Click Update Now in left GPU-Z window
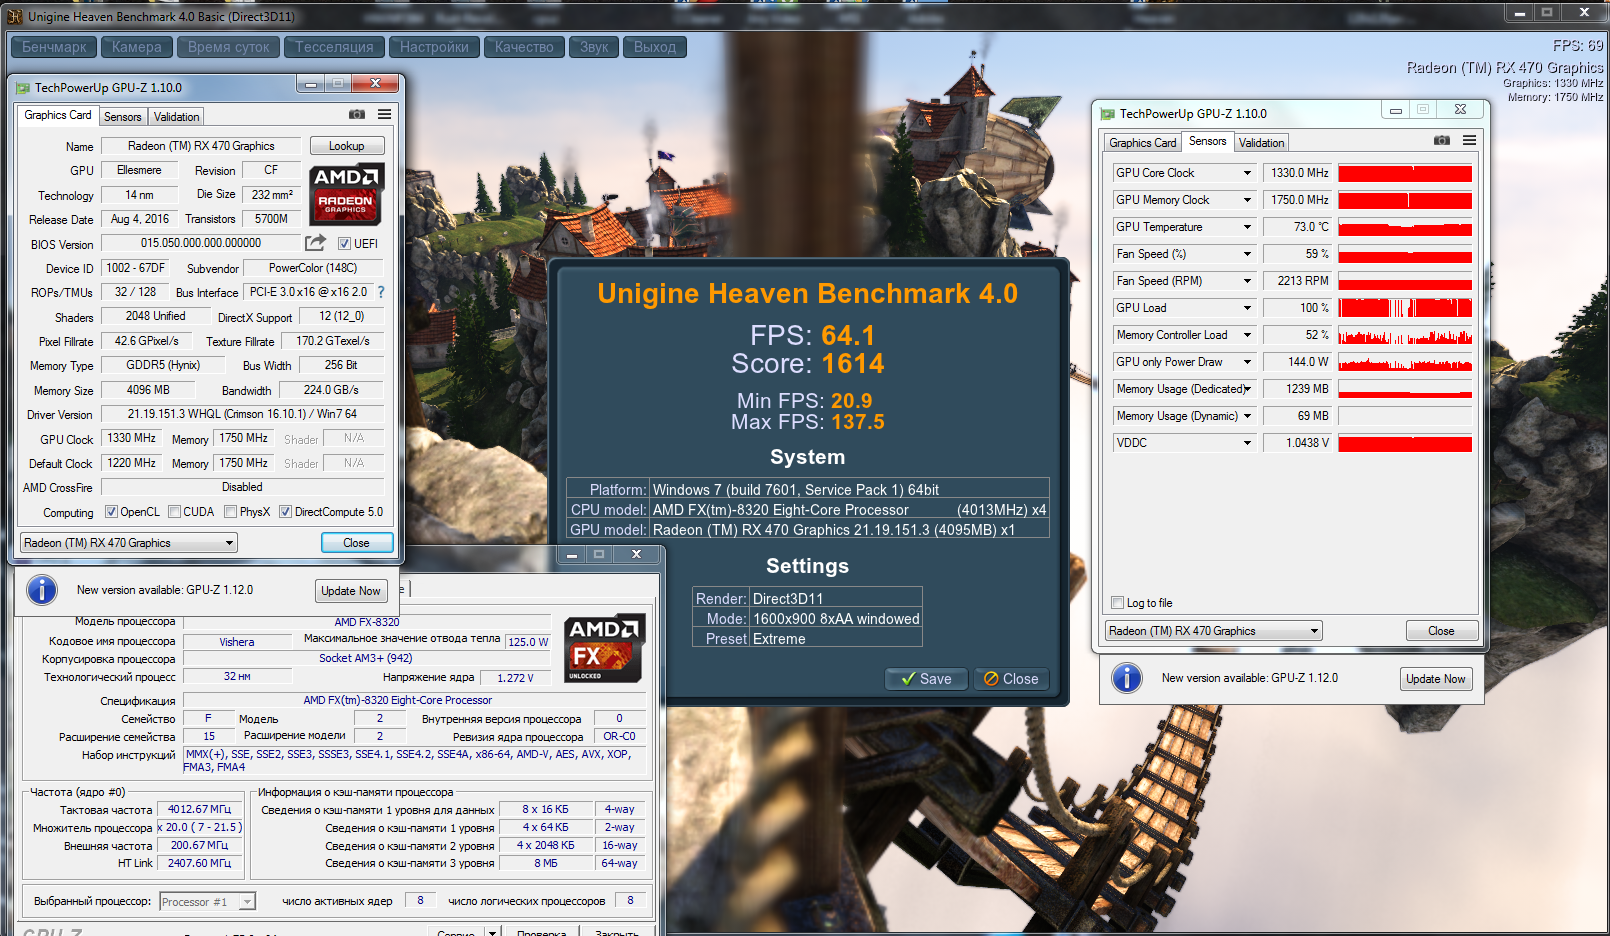The height and width of the screenshot is (936, 1610). point(351,591)
